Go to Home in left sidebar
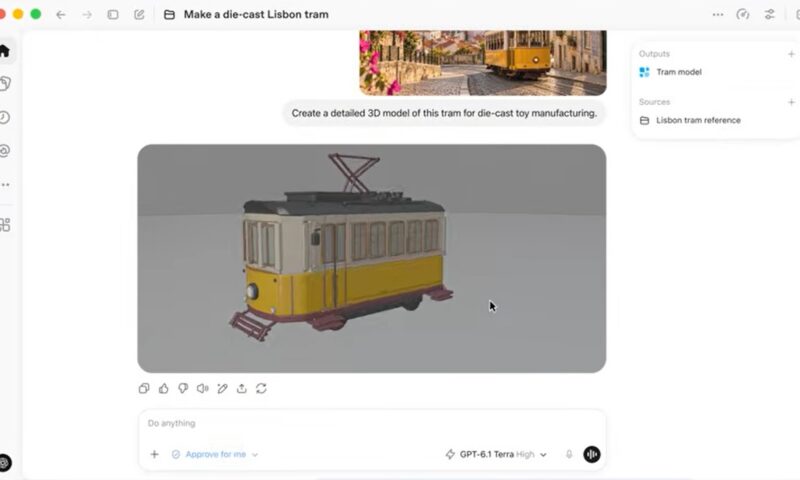Viewport: 800px width, 480px height. (4, 51)
